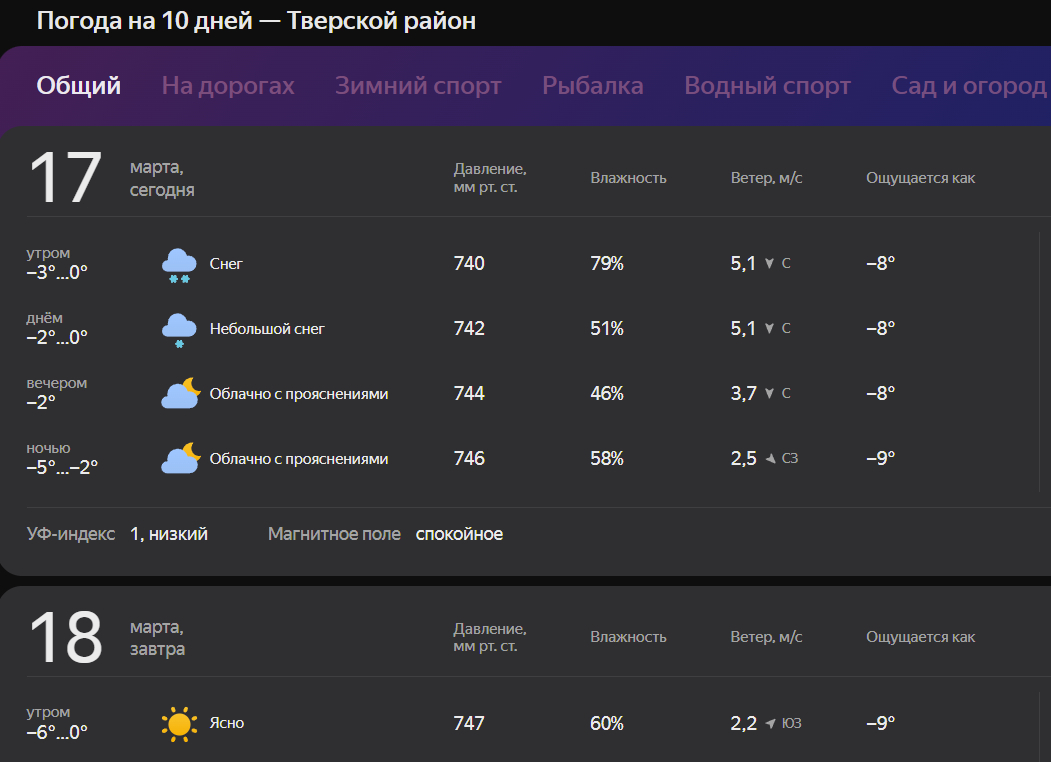Click the partly cloudy moon icon for evening
Screen dimensions: 1051x762
(181, 394)
